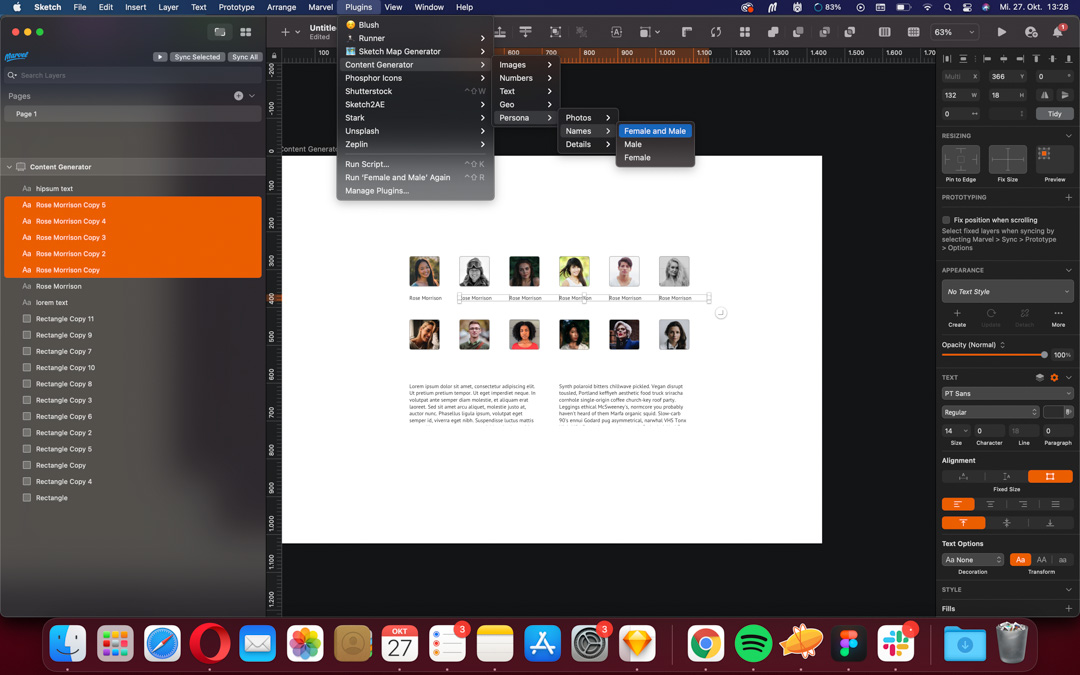1080x675 pixels.
Task: Collapse the Content Generator artboard group
Action: click(9, 167)
